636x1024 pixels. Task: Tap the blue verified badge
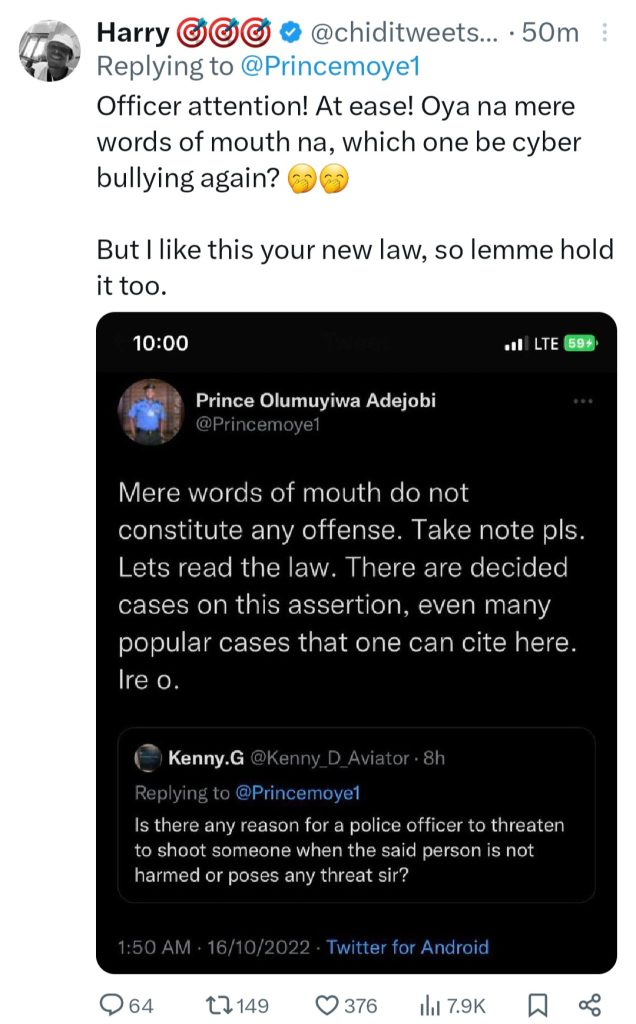[289, 32]
